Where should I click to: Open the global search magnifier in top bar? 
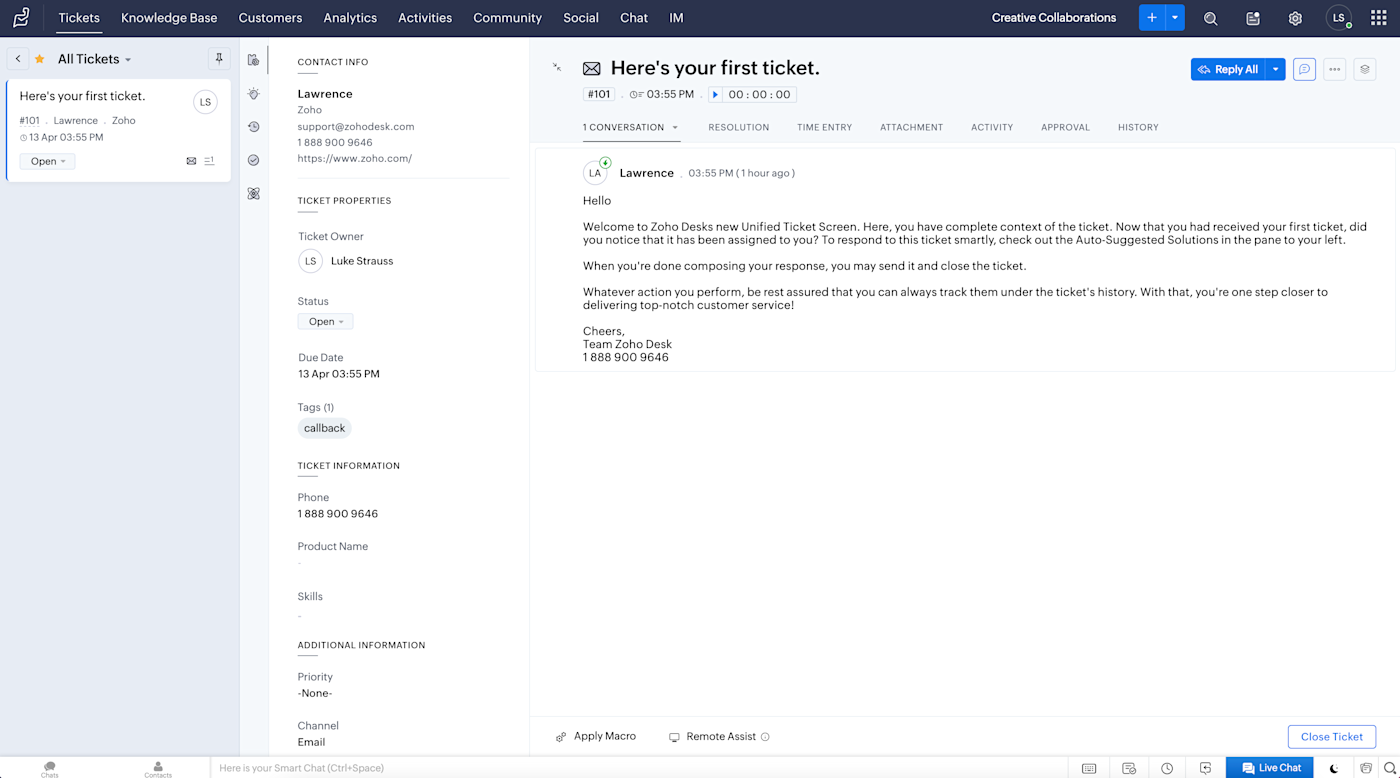(1210, 18)
